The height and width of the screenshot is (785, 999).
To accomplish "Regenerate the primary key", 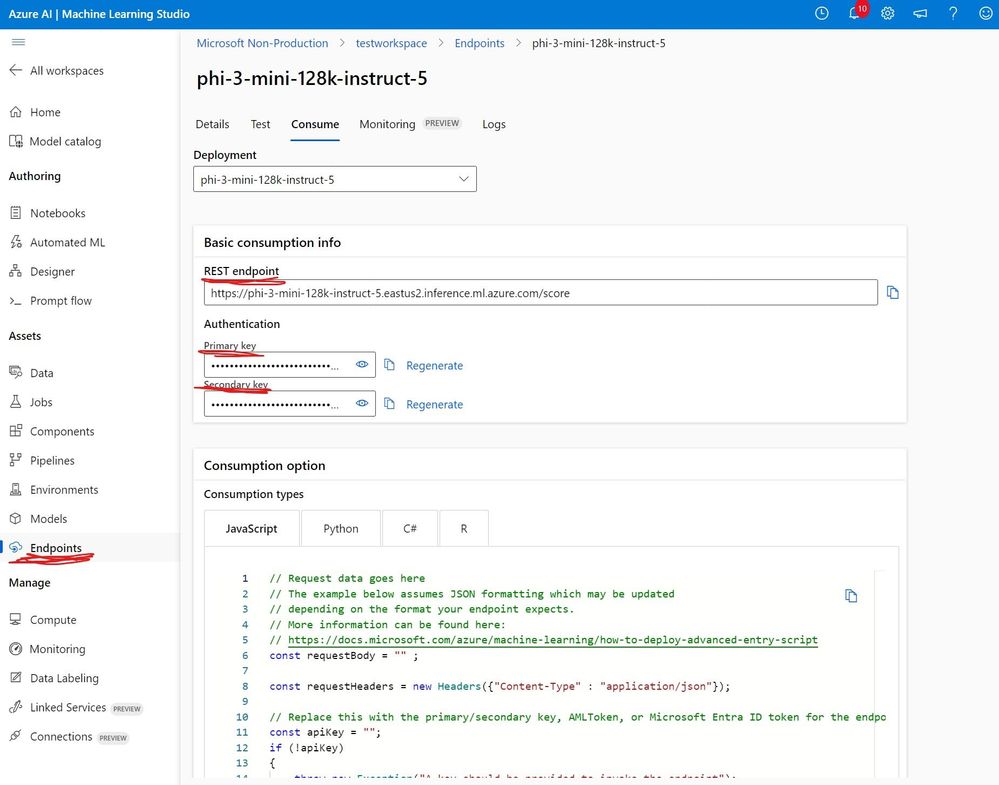I will 435,366.
